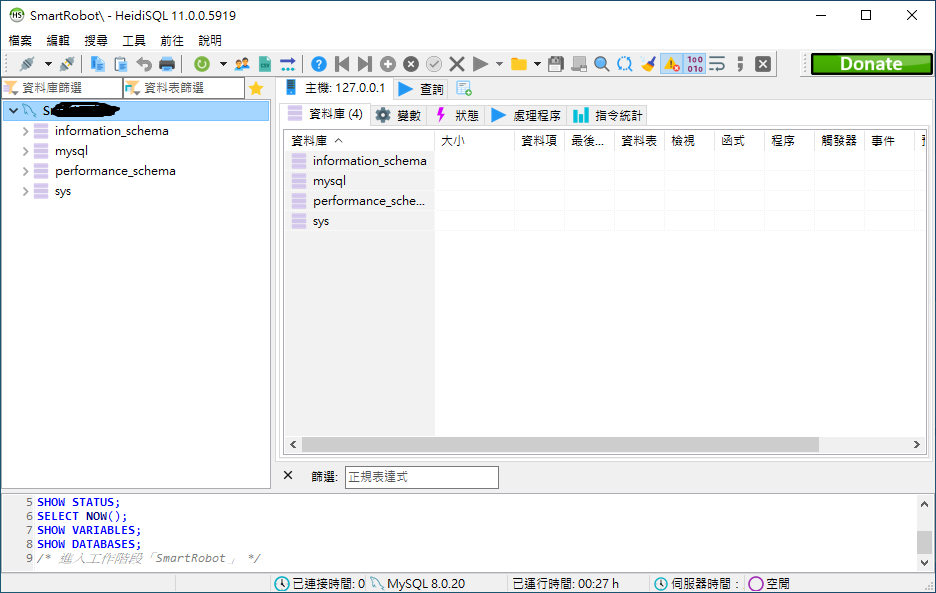Expand mysql database in the tree

(x=26, y=151)
